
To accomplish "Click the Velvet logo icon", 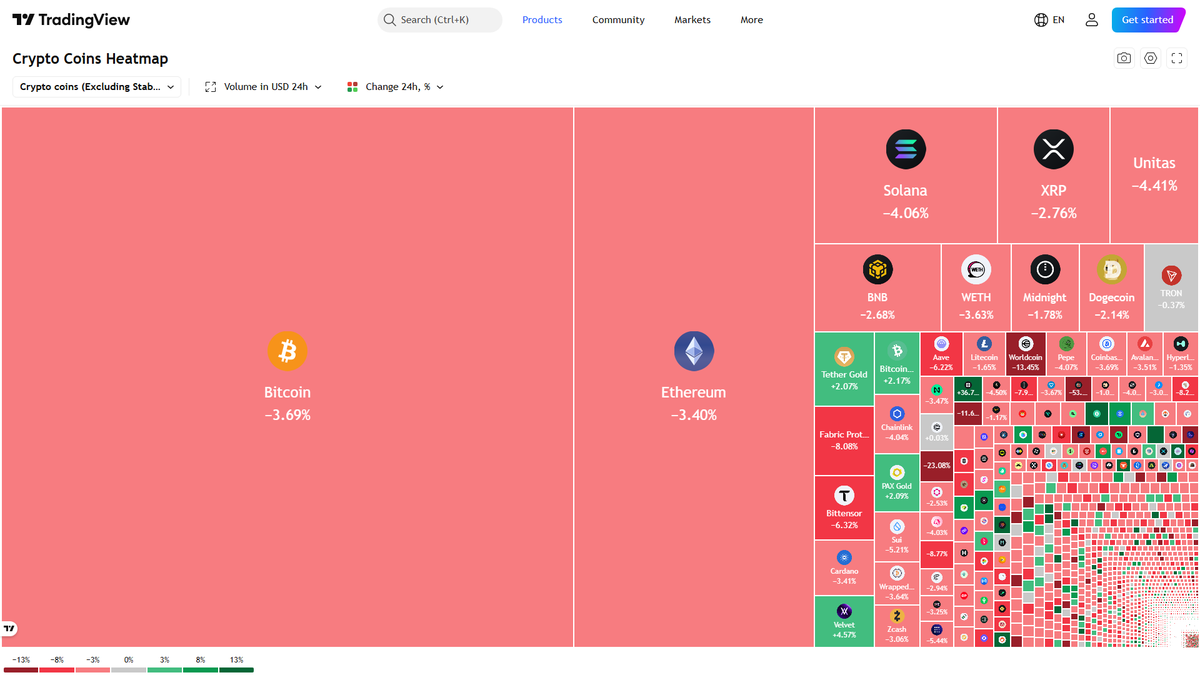I will click(844, 611).
